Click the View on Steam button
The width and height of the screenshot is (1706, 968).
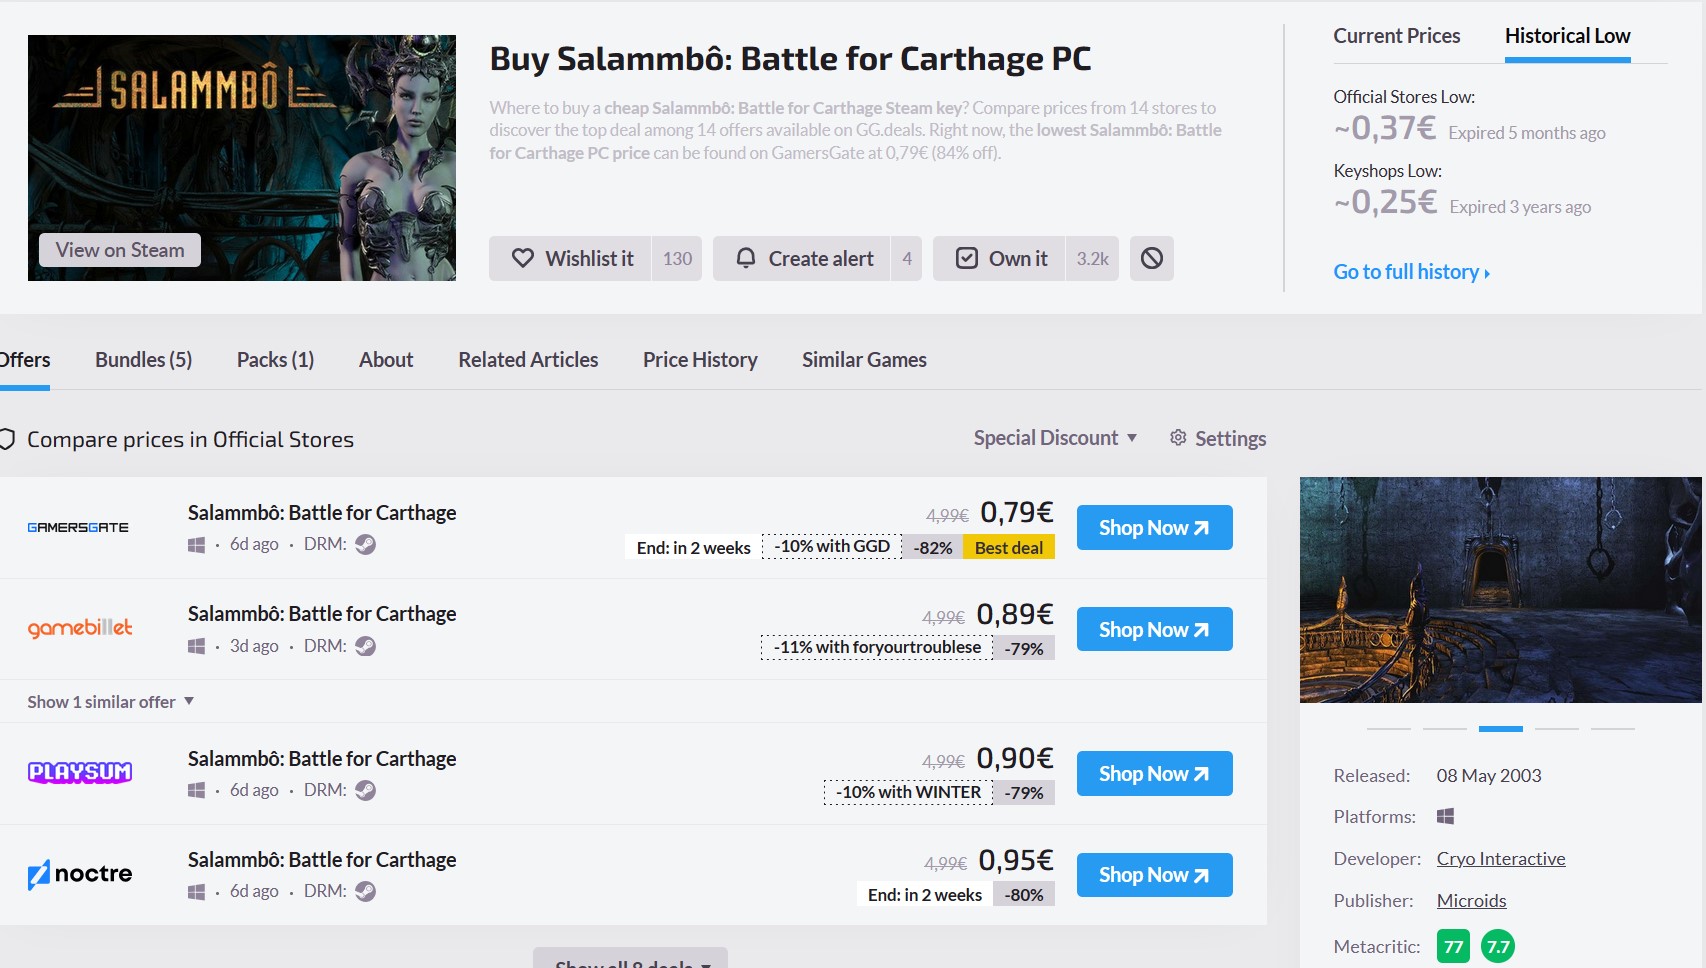point(120,250)
